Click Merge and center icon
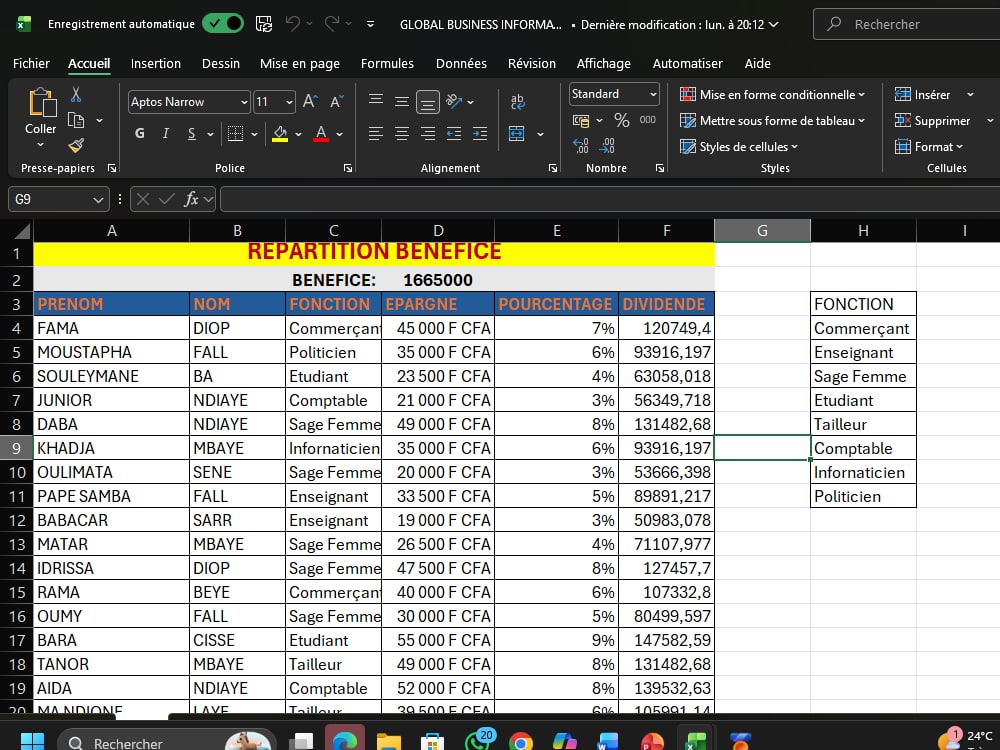Screen dimensions: 1000x750 517,133
